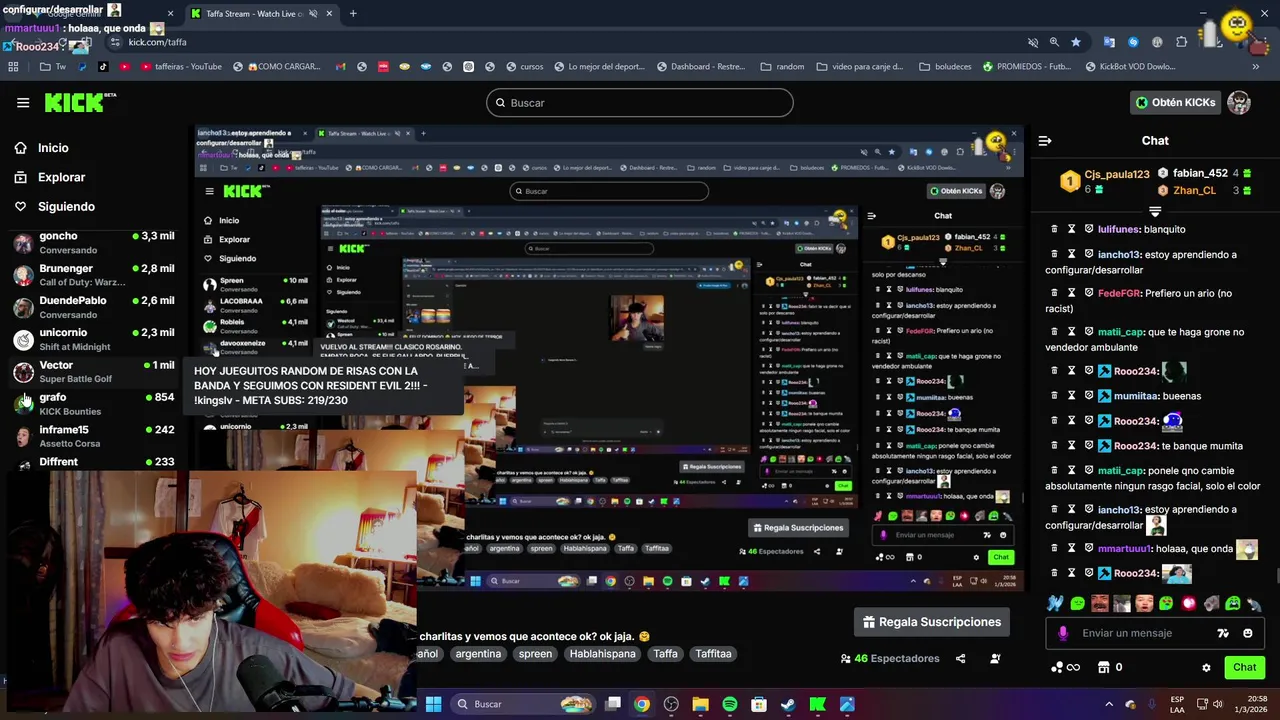Insert the crying green emote from the quick emote bar
The image size is (1280, 720).
click(x=1233, y=603)
